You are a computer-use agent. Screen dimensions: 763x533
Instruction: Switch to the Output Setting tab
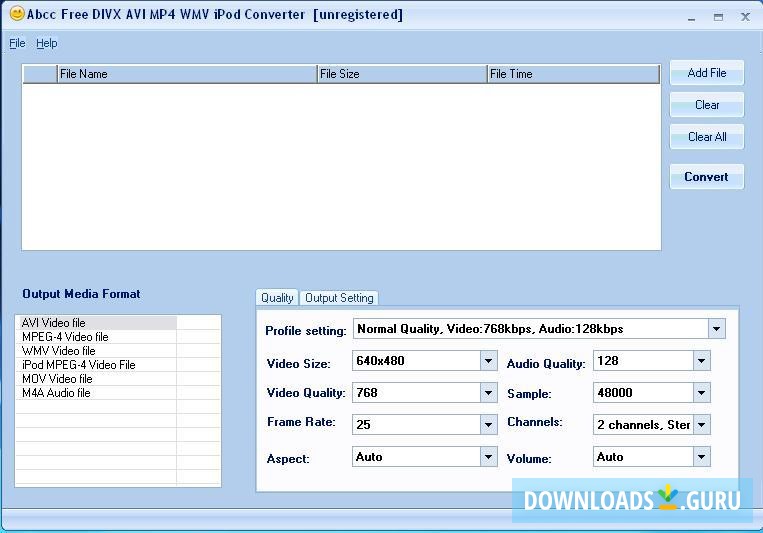point(339,298)
